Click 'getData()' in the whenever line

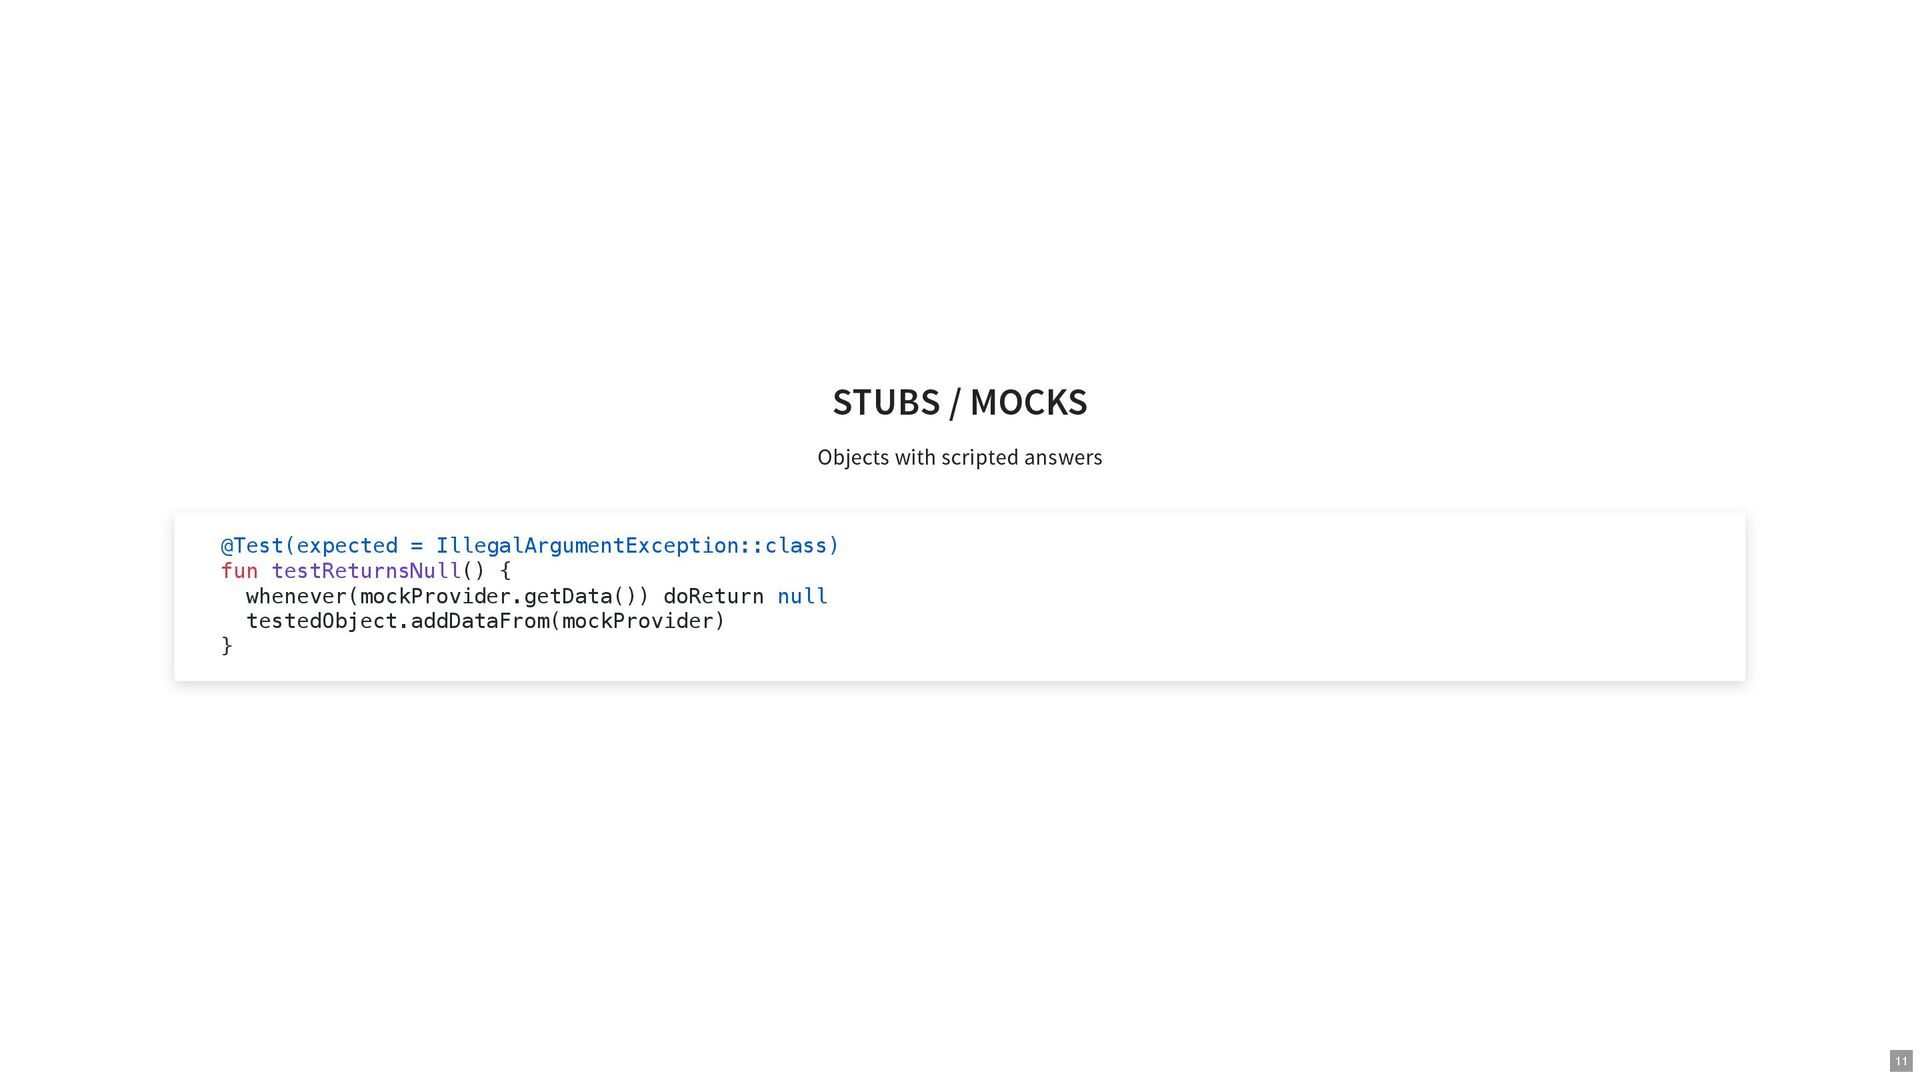tap(580, 596)
